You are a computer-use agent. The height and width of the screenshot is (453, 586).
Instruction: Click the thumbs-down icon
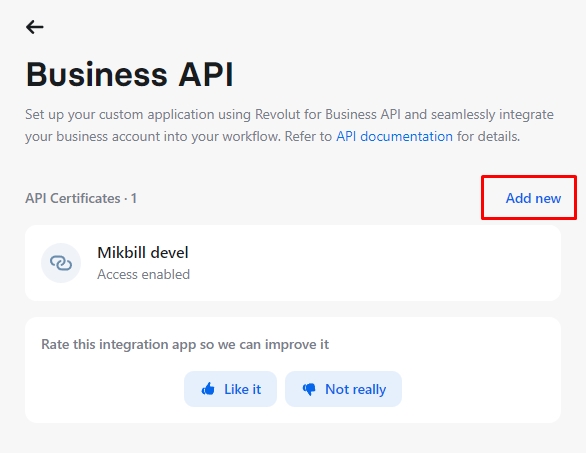click(x=309, y=389)
